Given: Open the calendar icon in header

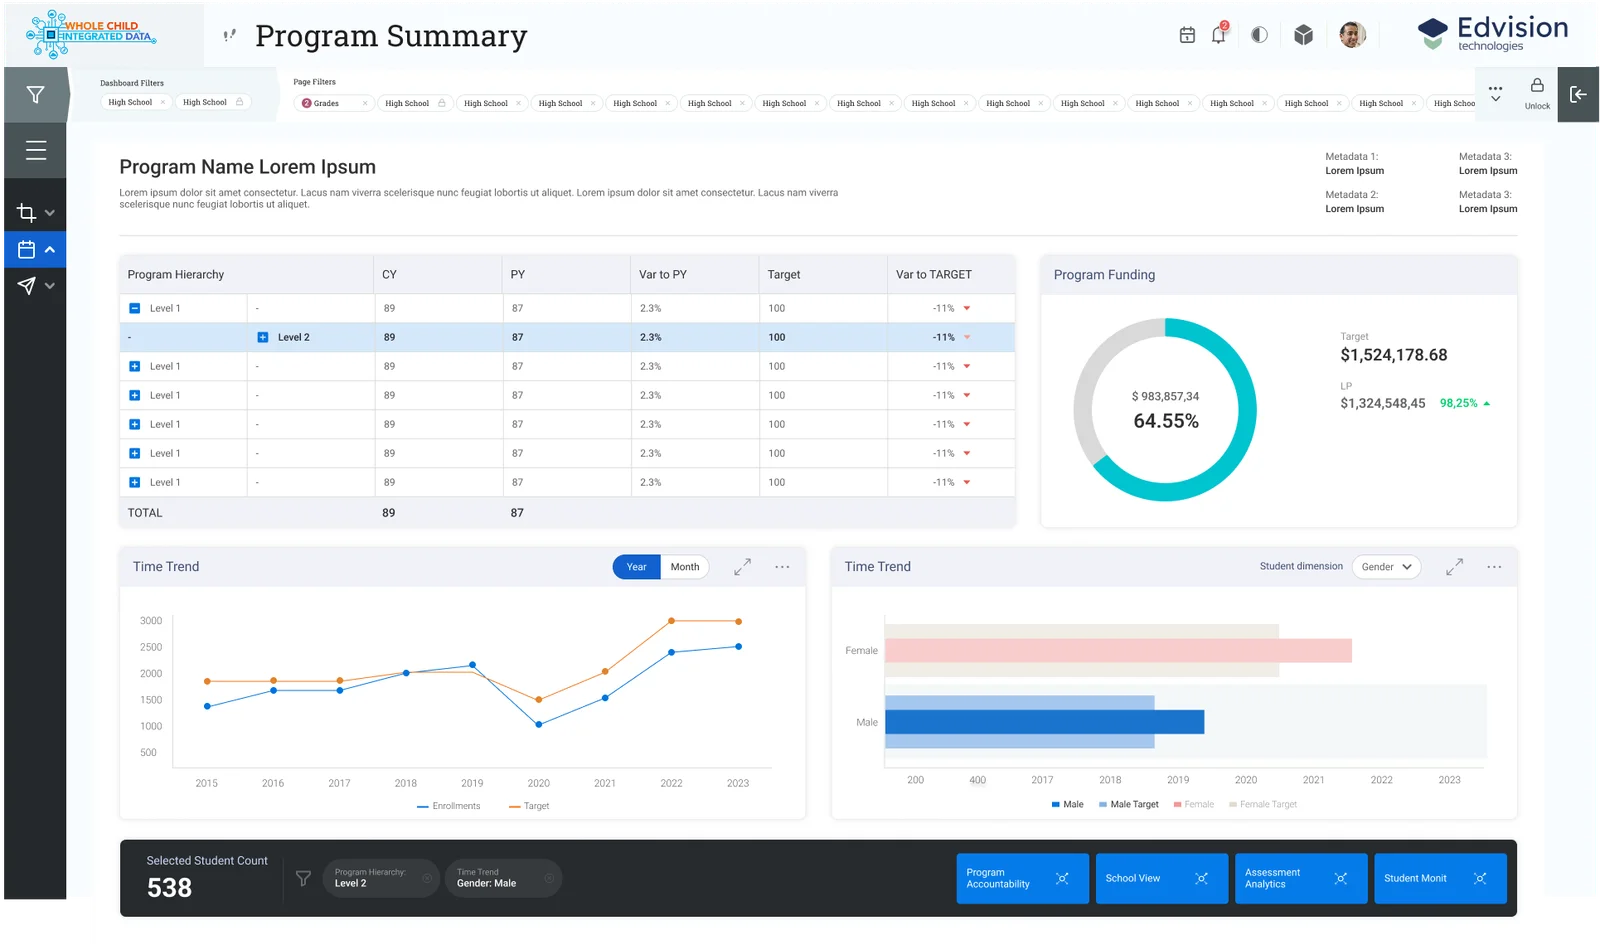Looking at the screenshot, I should click(x=1187, y=35).
